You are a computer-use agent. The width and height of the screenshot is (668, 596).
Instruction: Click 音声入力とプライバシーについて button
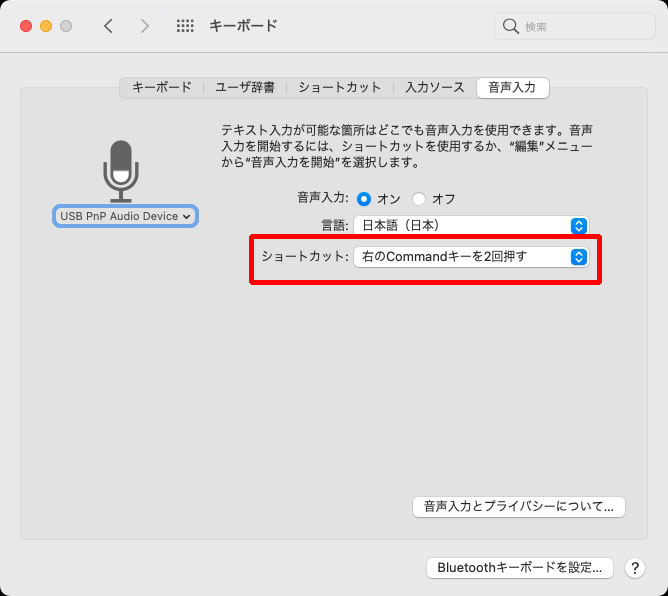coord(518,507)
